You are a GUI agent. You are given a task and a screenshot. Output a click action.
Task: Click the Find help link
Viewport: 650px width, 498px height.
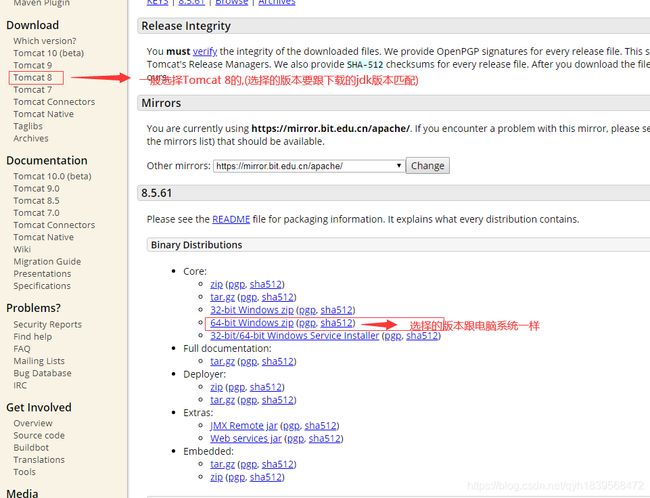click(x=33, y=337)
